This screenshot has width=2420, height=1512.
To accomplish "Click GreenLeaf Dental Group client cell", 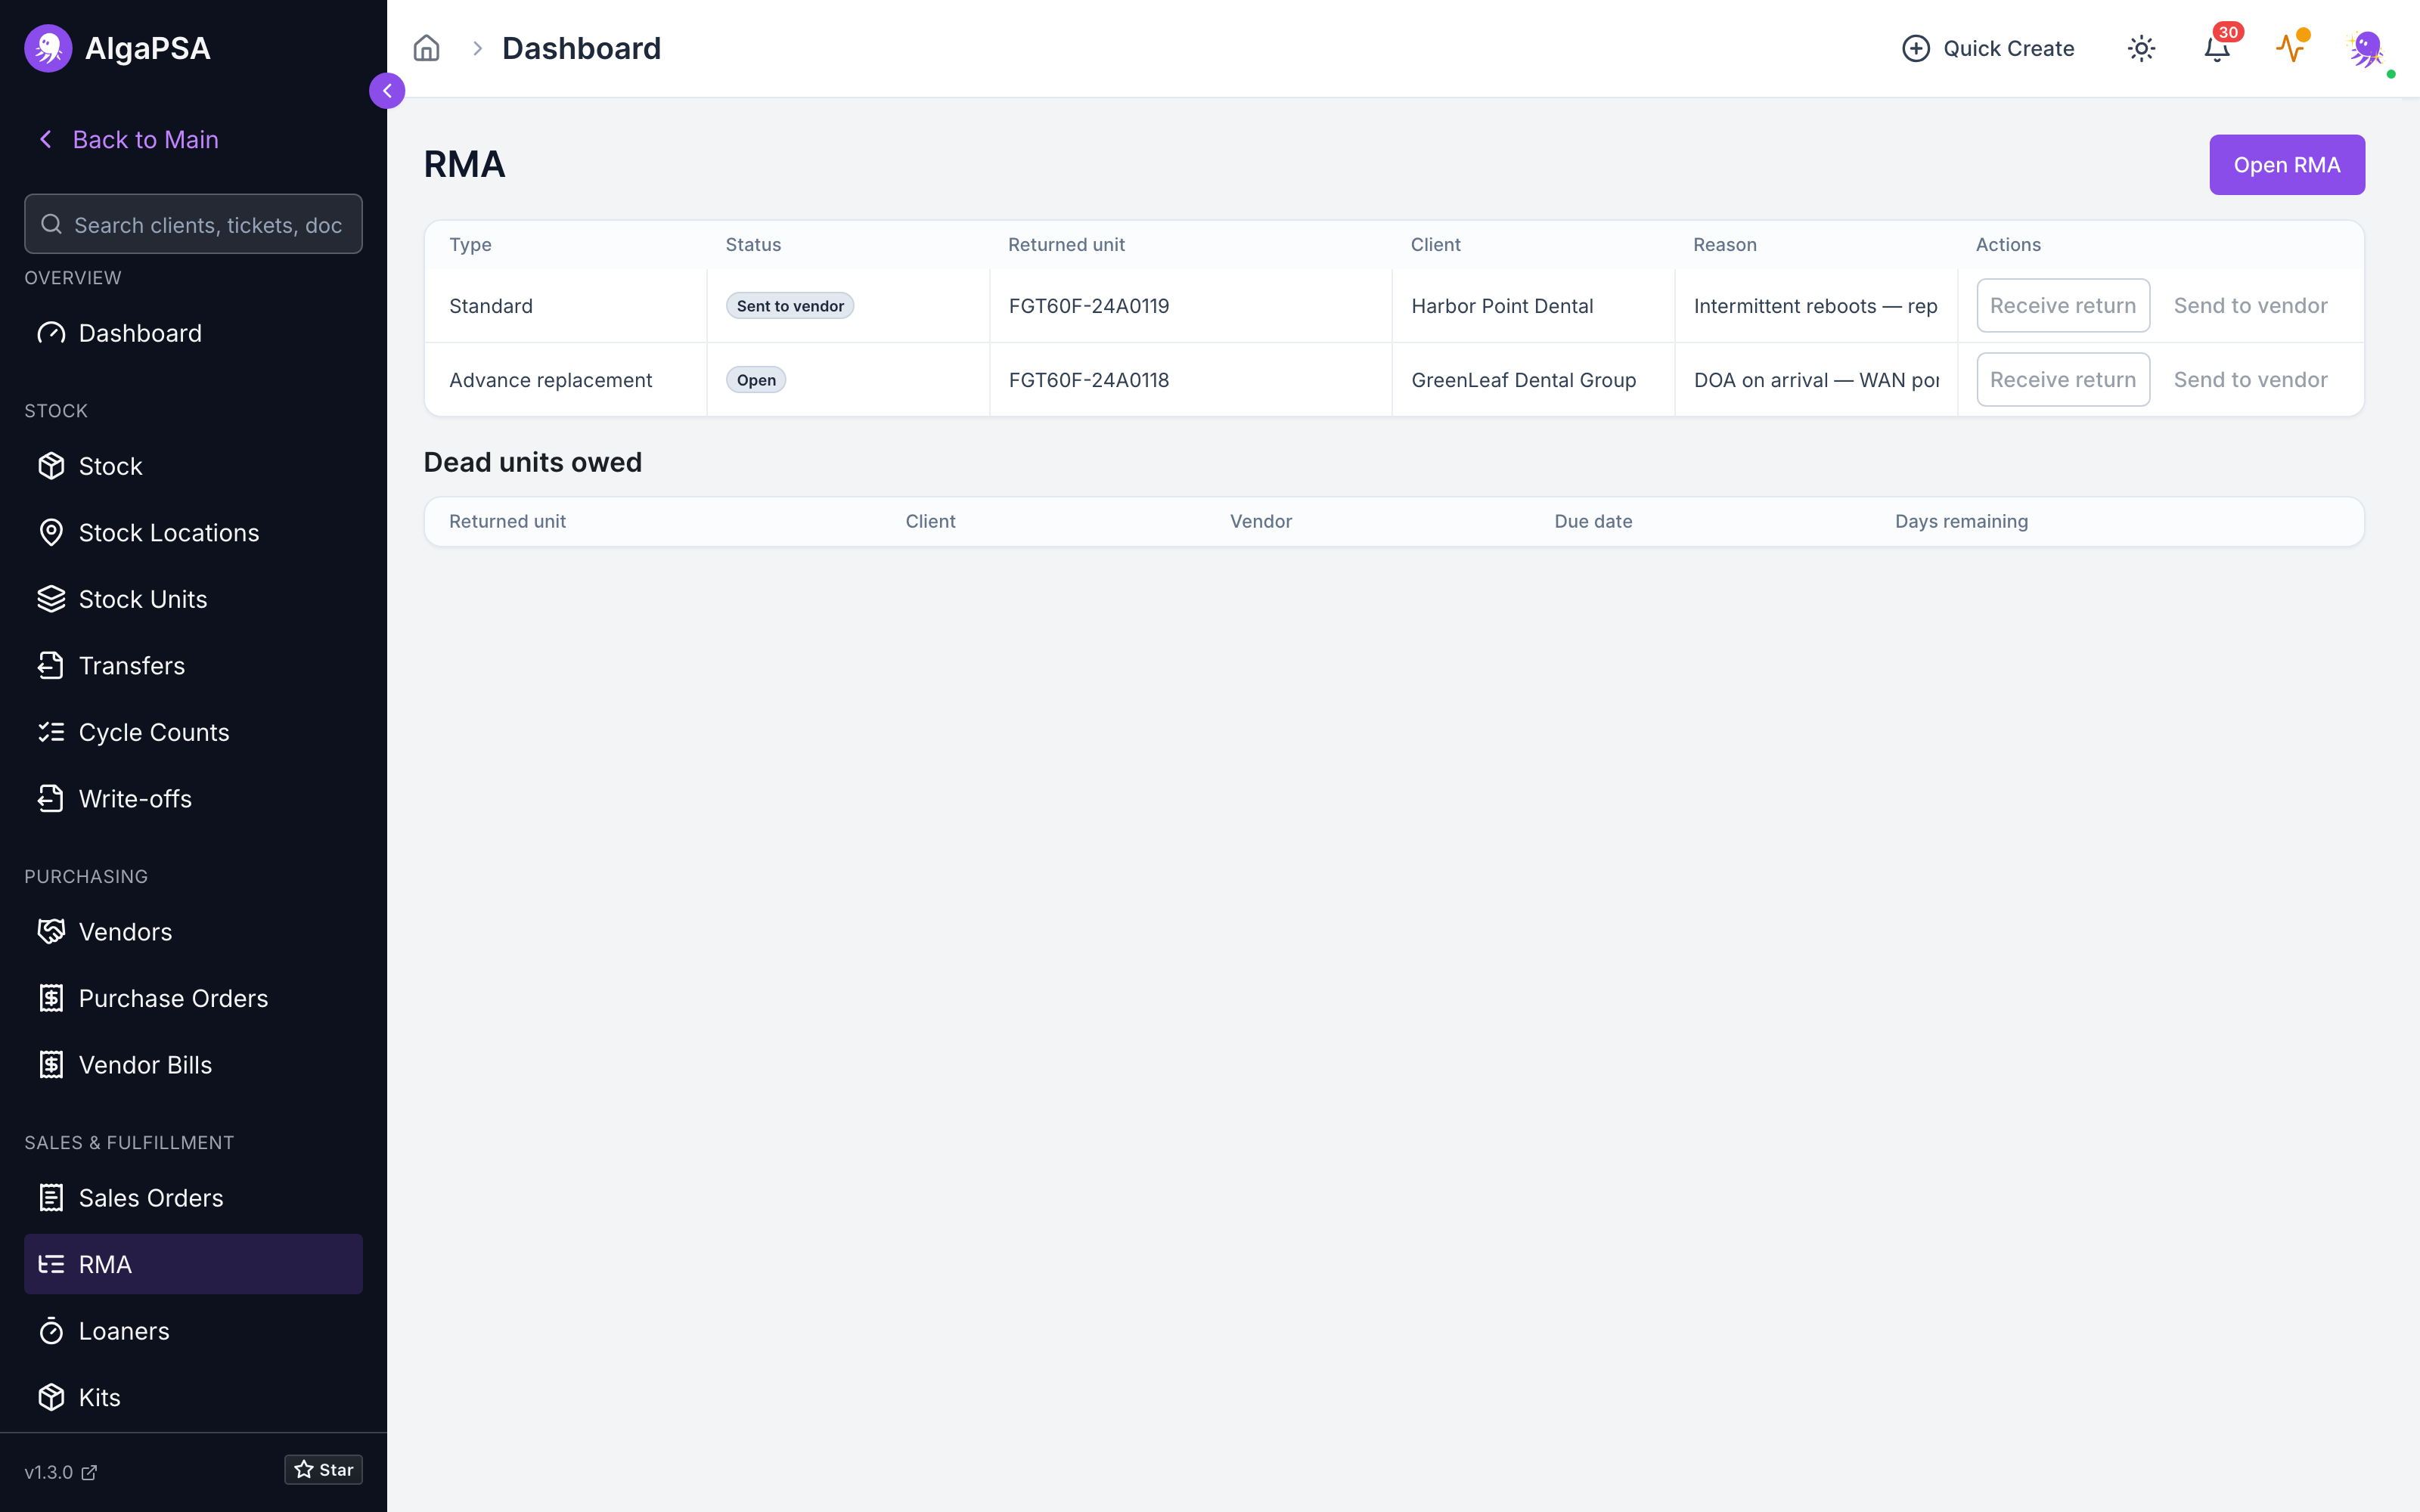I will (x=1533, y=380).
